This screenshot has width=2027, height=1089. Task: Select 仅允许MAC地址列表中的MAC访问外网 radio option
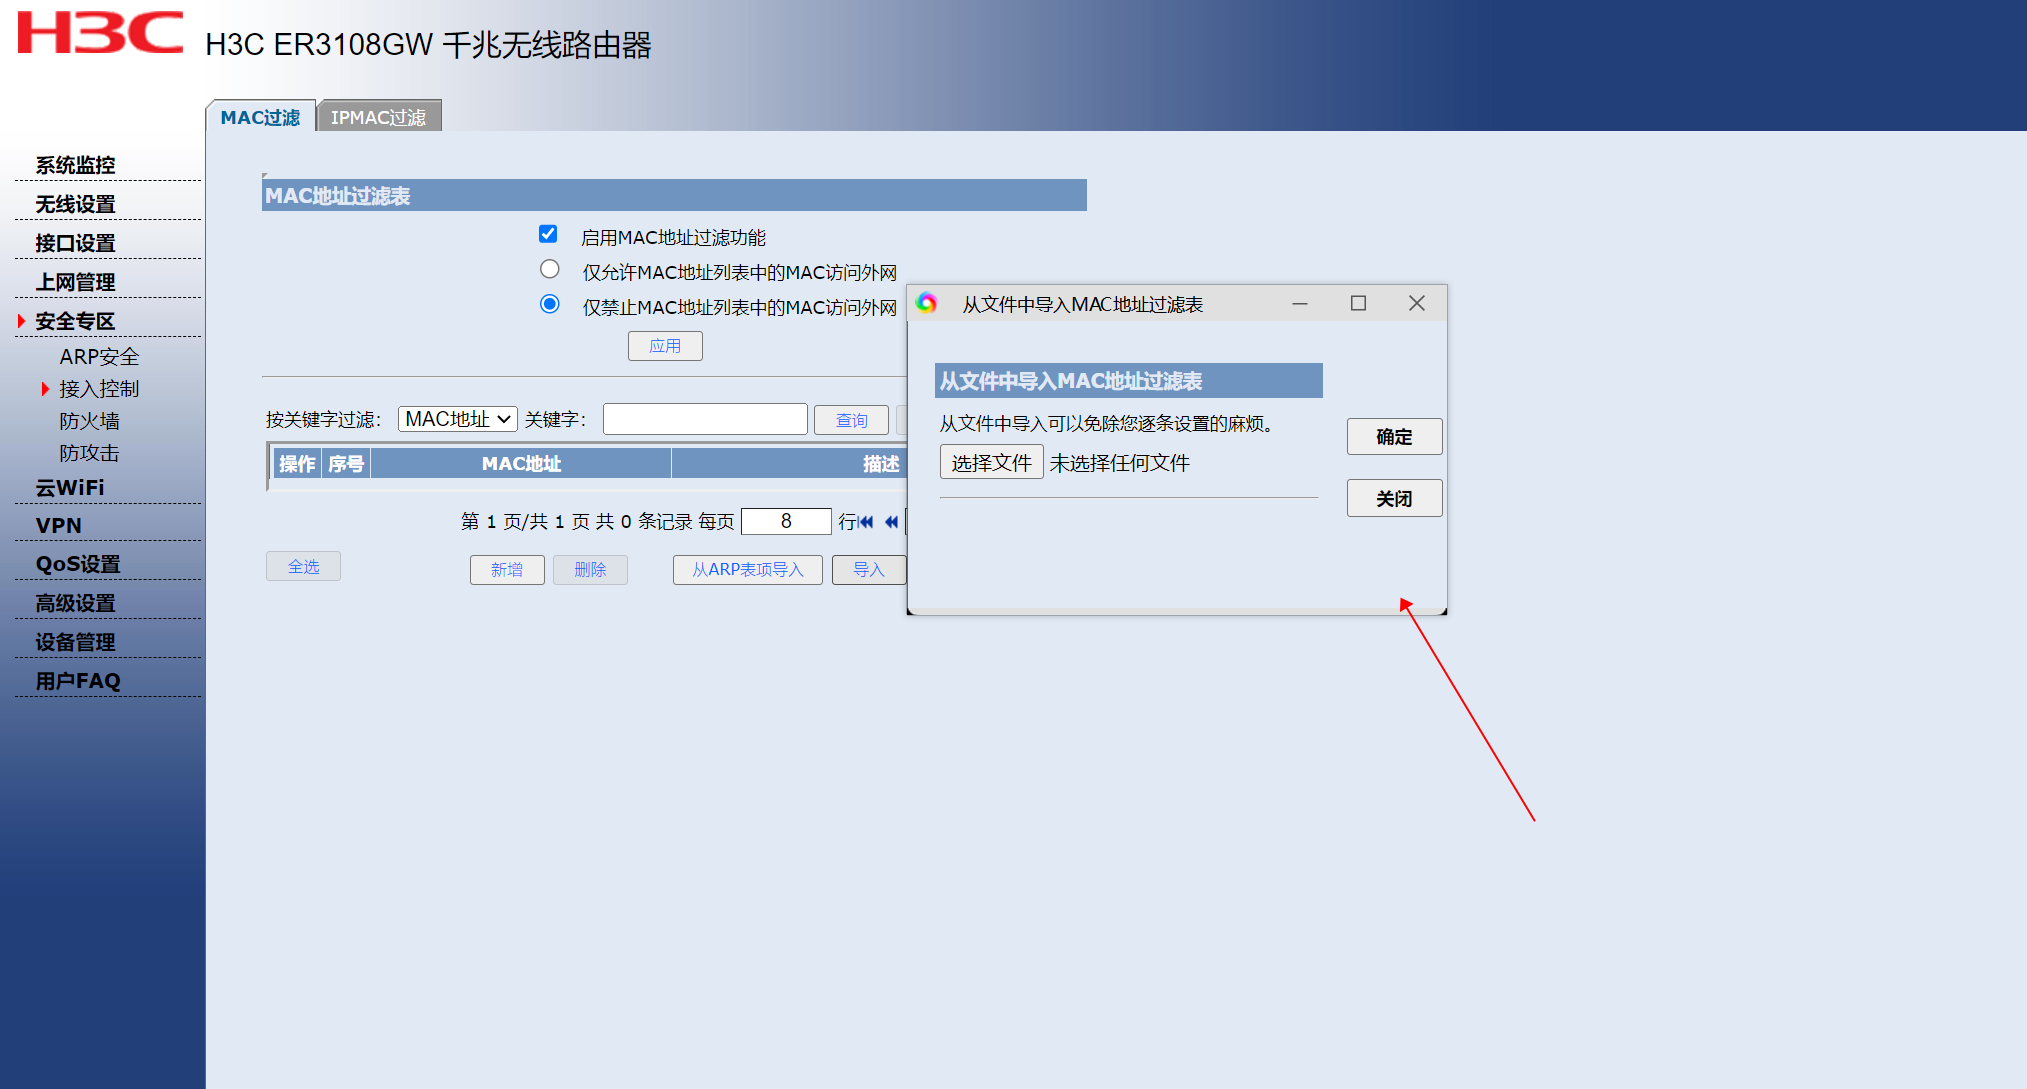coord(550,269)
